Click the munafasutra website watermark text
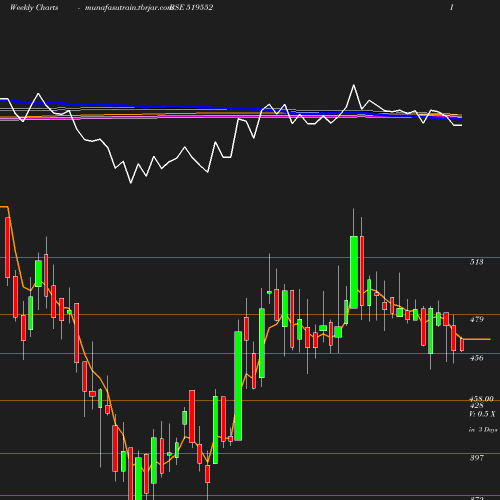This screenshot has height=500, width=500. click(x=128, y=7)
